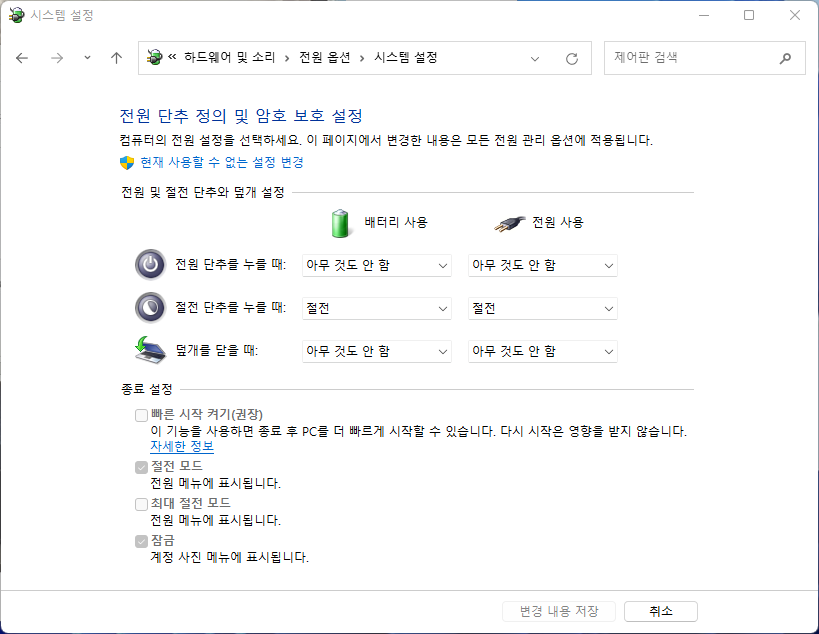
Task: Click '덮개를 닫을 때:' label
Action: [217, 350]
